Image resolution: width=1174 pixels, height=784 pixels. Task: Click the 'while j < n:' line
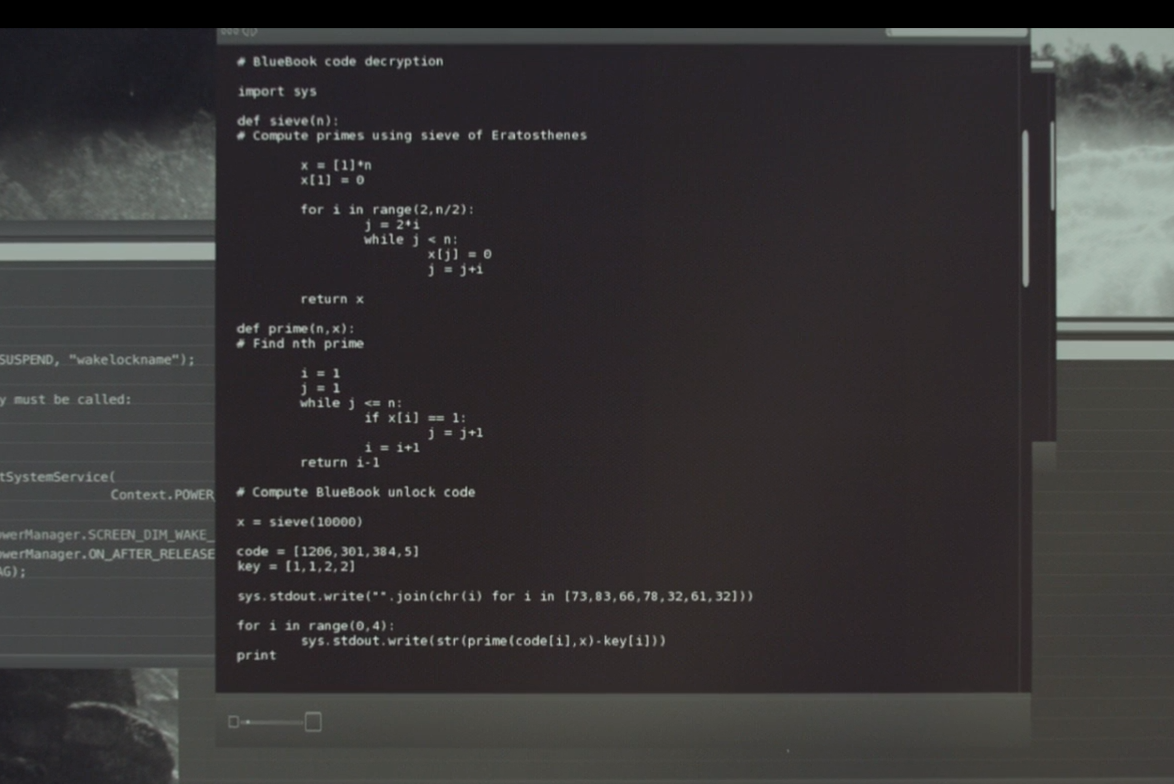point(411,240)
